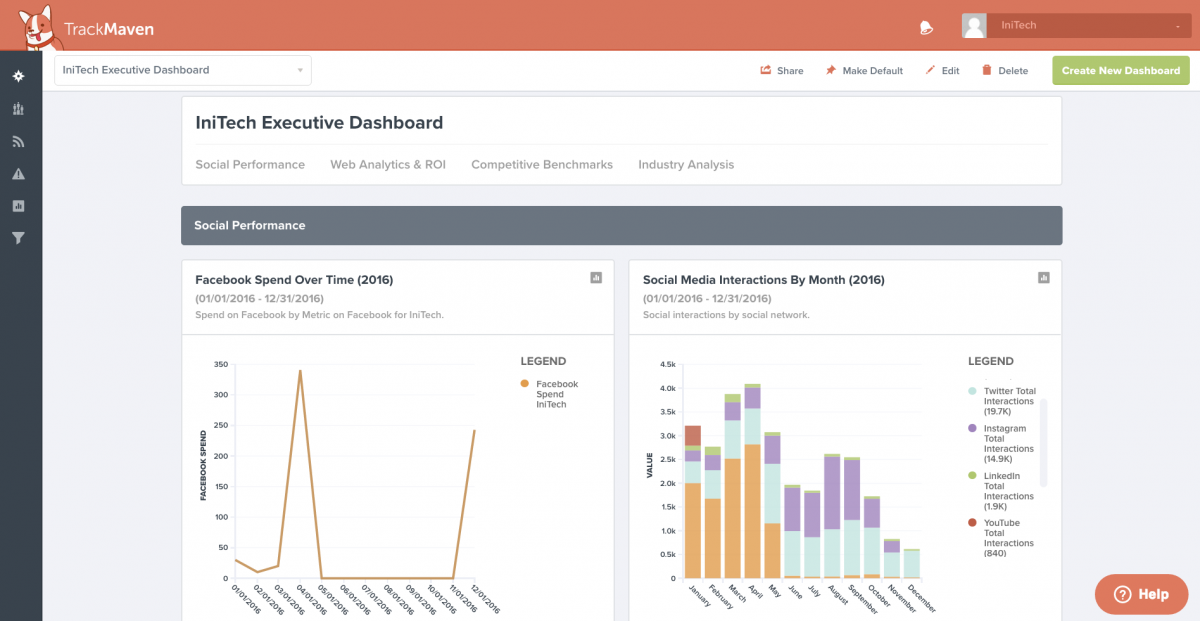Image resolution: width=1200 pixels, height=621 pixels.
Task: Click the Create New Dashboard button
Action: (1120, 70)
